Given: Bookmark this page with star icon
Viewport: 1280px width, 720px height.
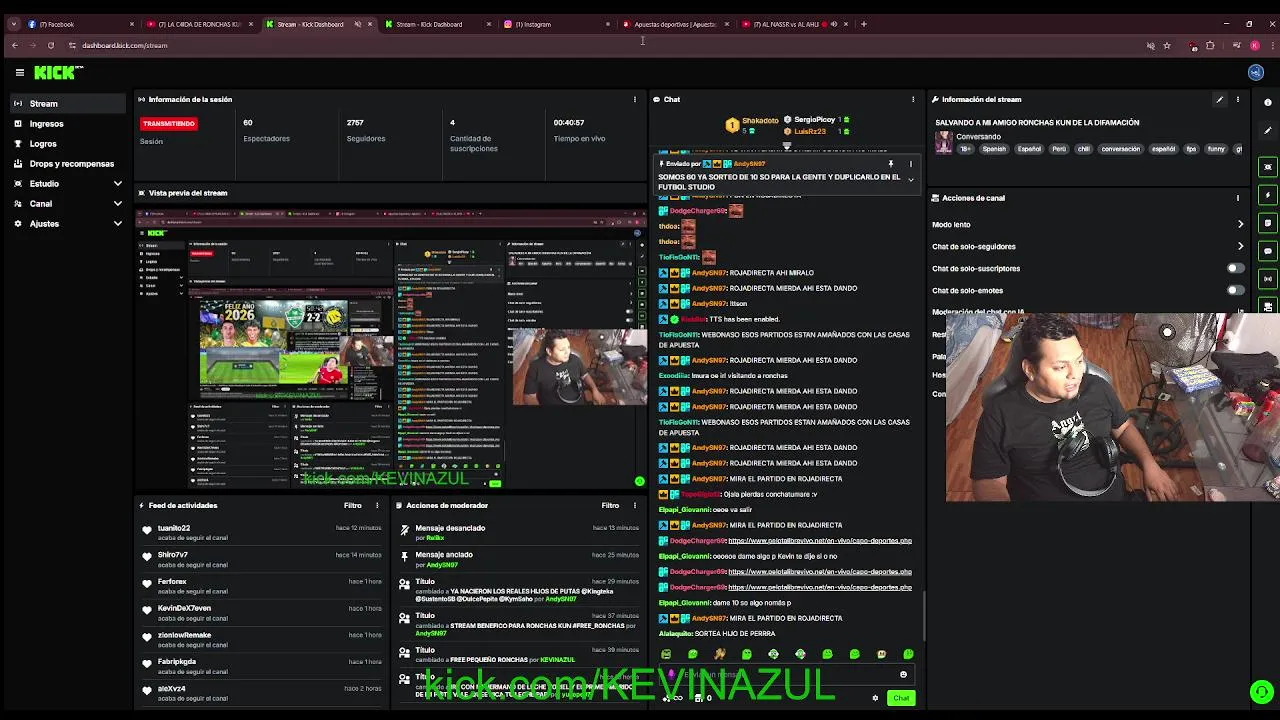Looking at the screenshot, I should click(1167, 45).
